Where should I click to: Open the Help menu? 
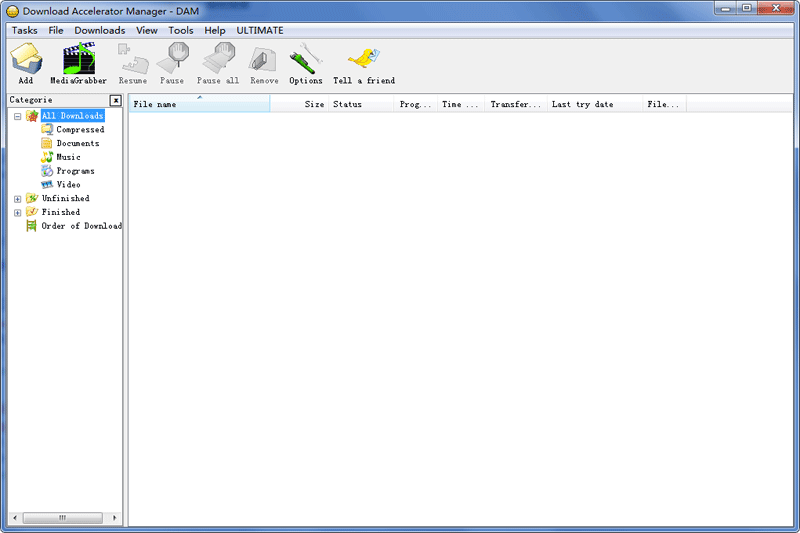215,31
